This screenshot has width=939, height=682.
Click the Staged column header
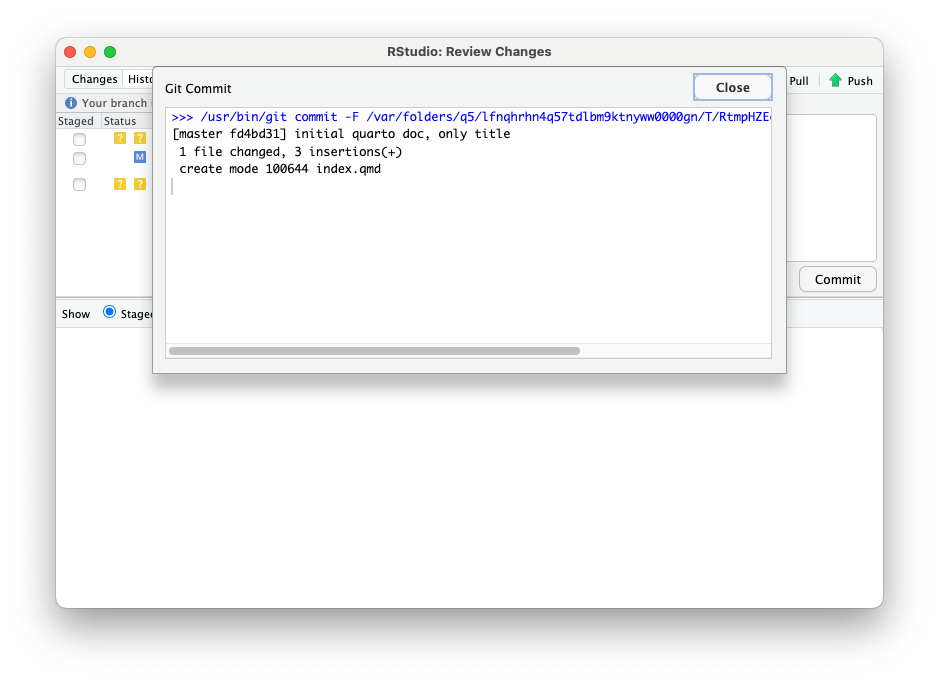[x=76, y=121]
